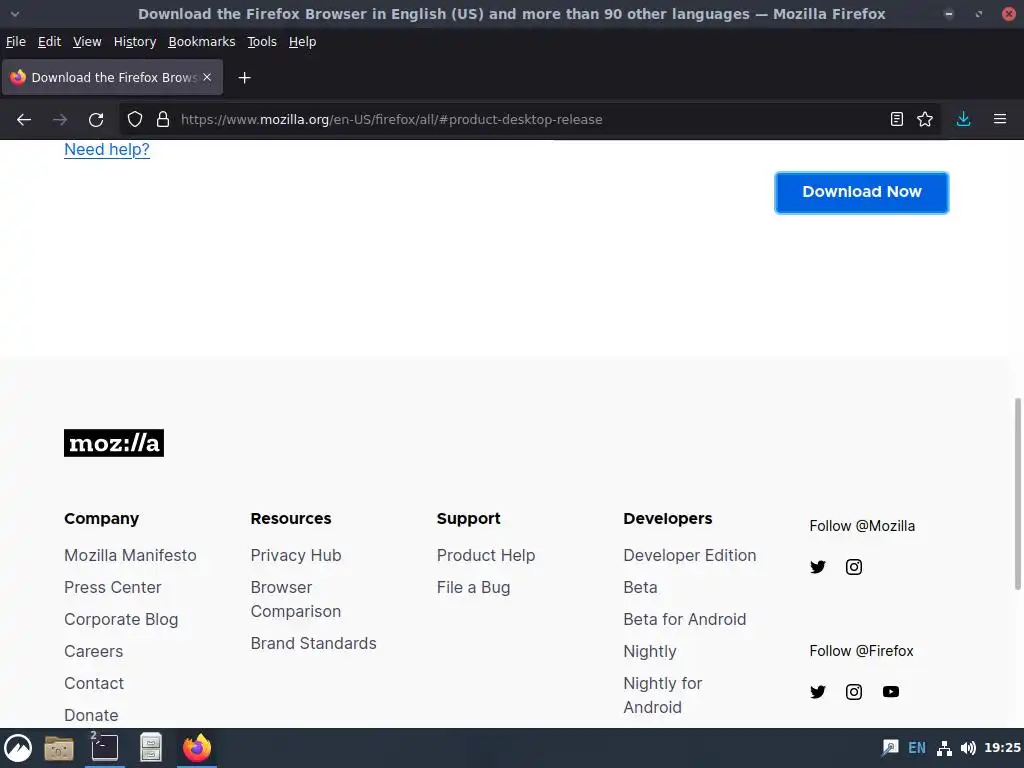
Task: Open the View menu
Action: [x=87, y=42]
